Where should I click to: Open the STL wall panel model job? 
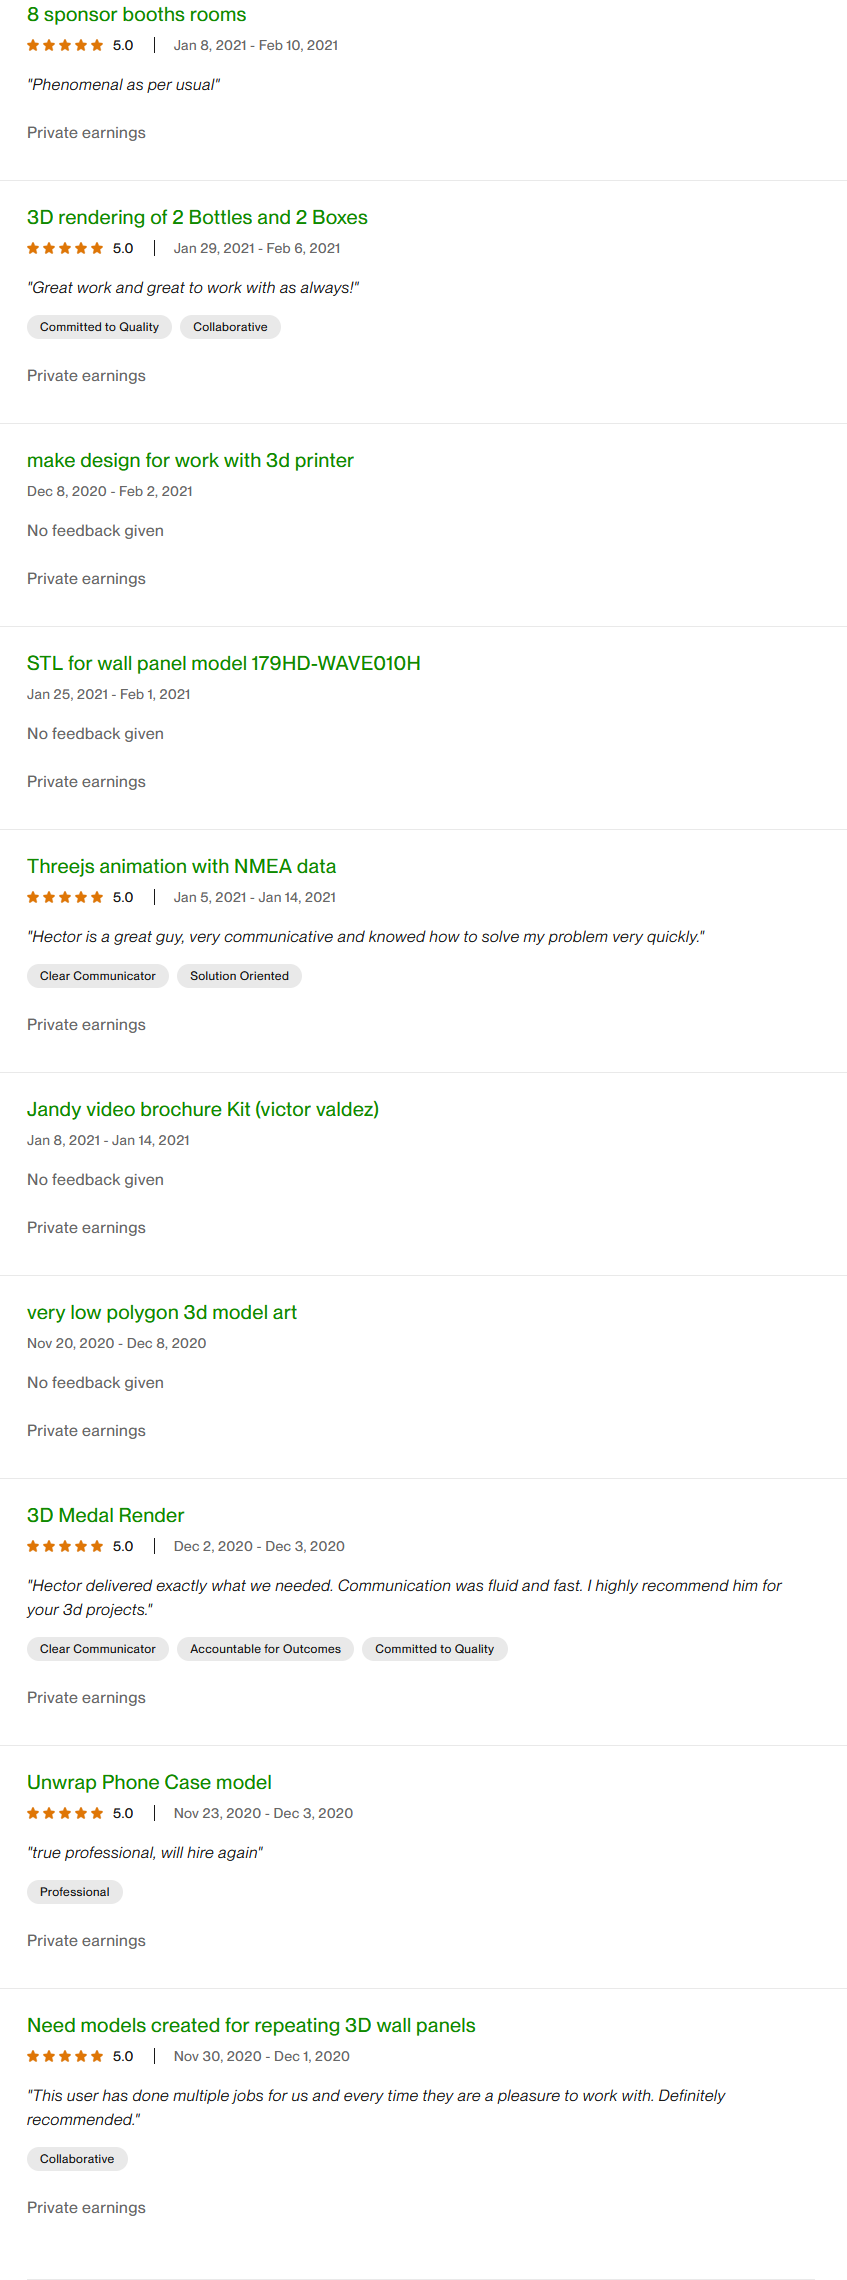click(223, 664)
